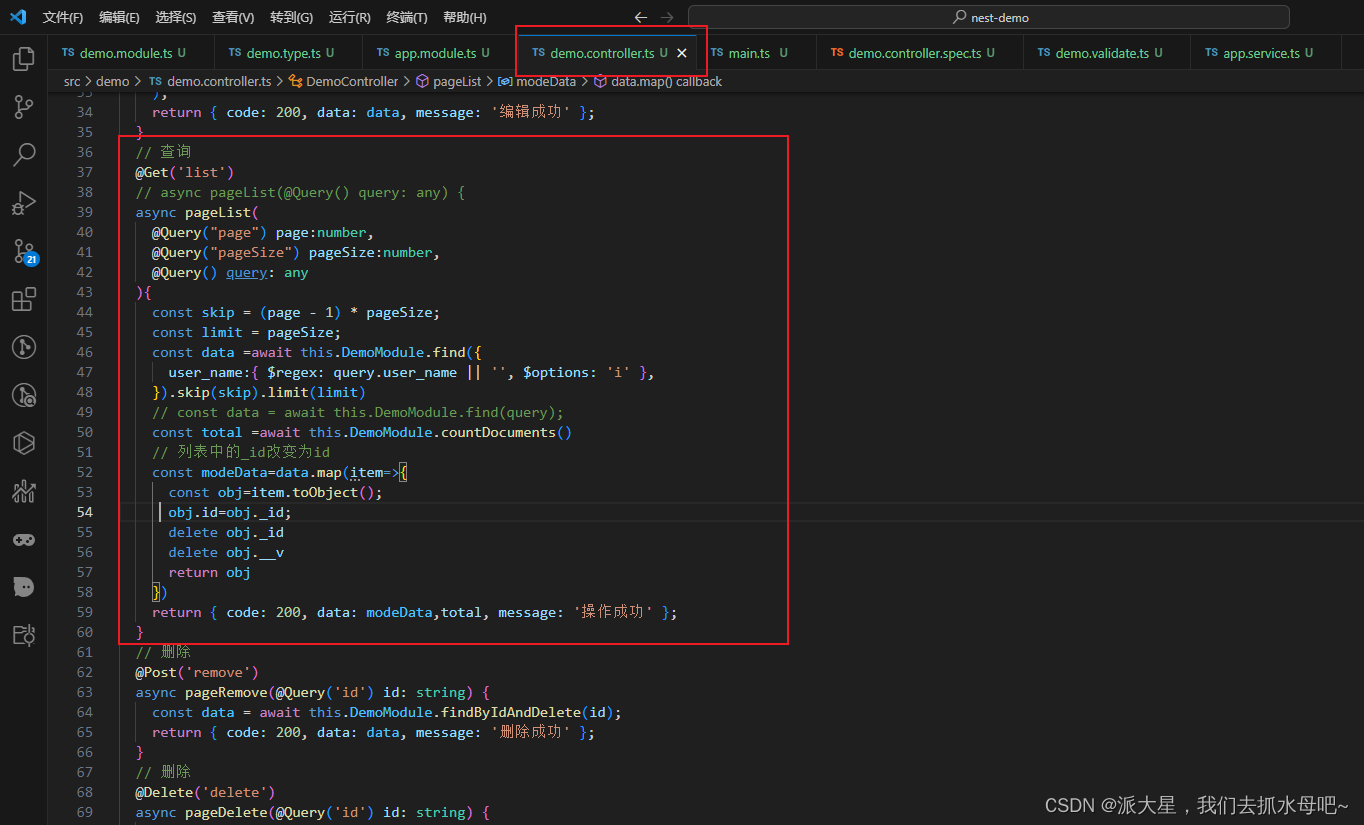The width and height of the screenshot is (1364, 825).
Task: Click the demo folder breadcrumb
Action: pyautogui.click(x=113, y=81)
